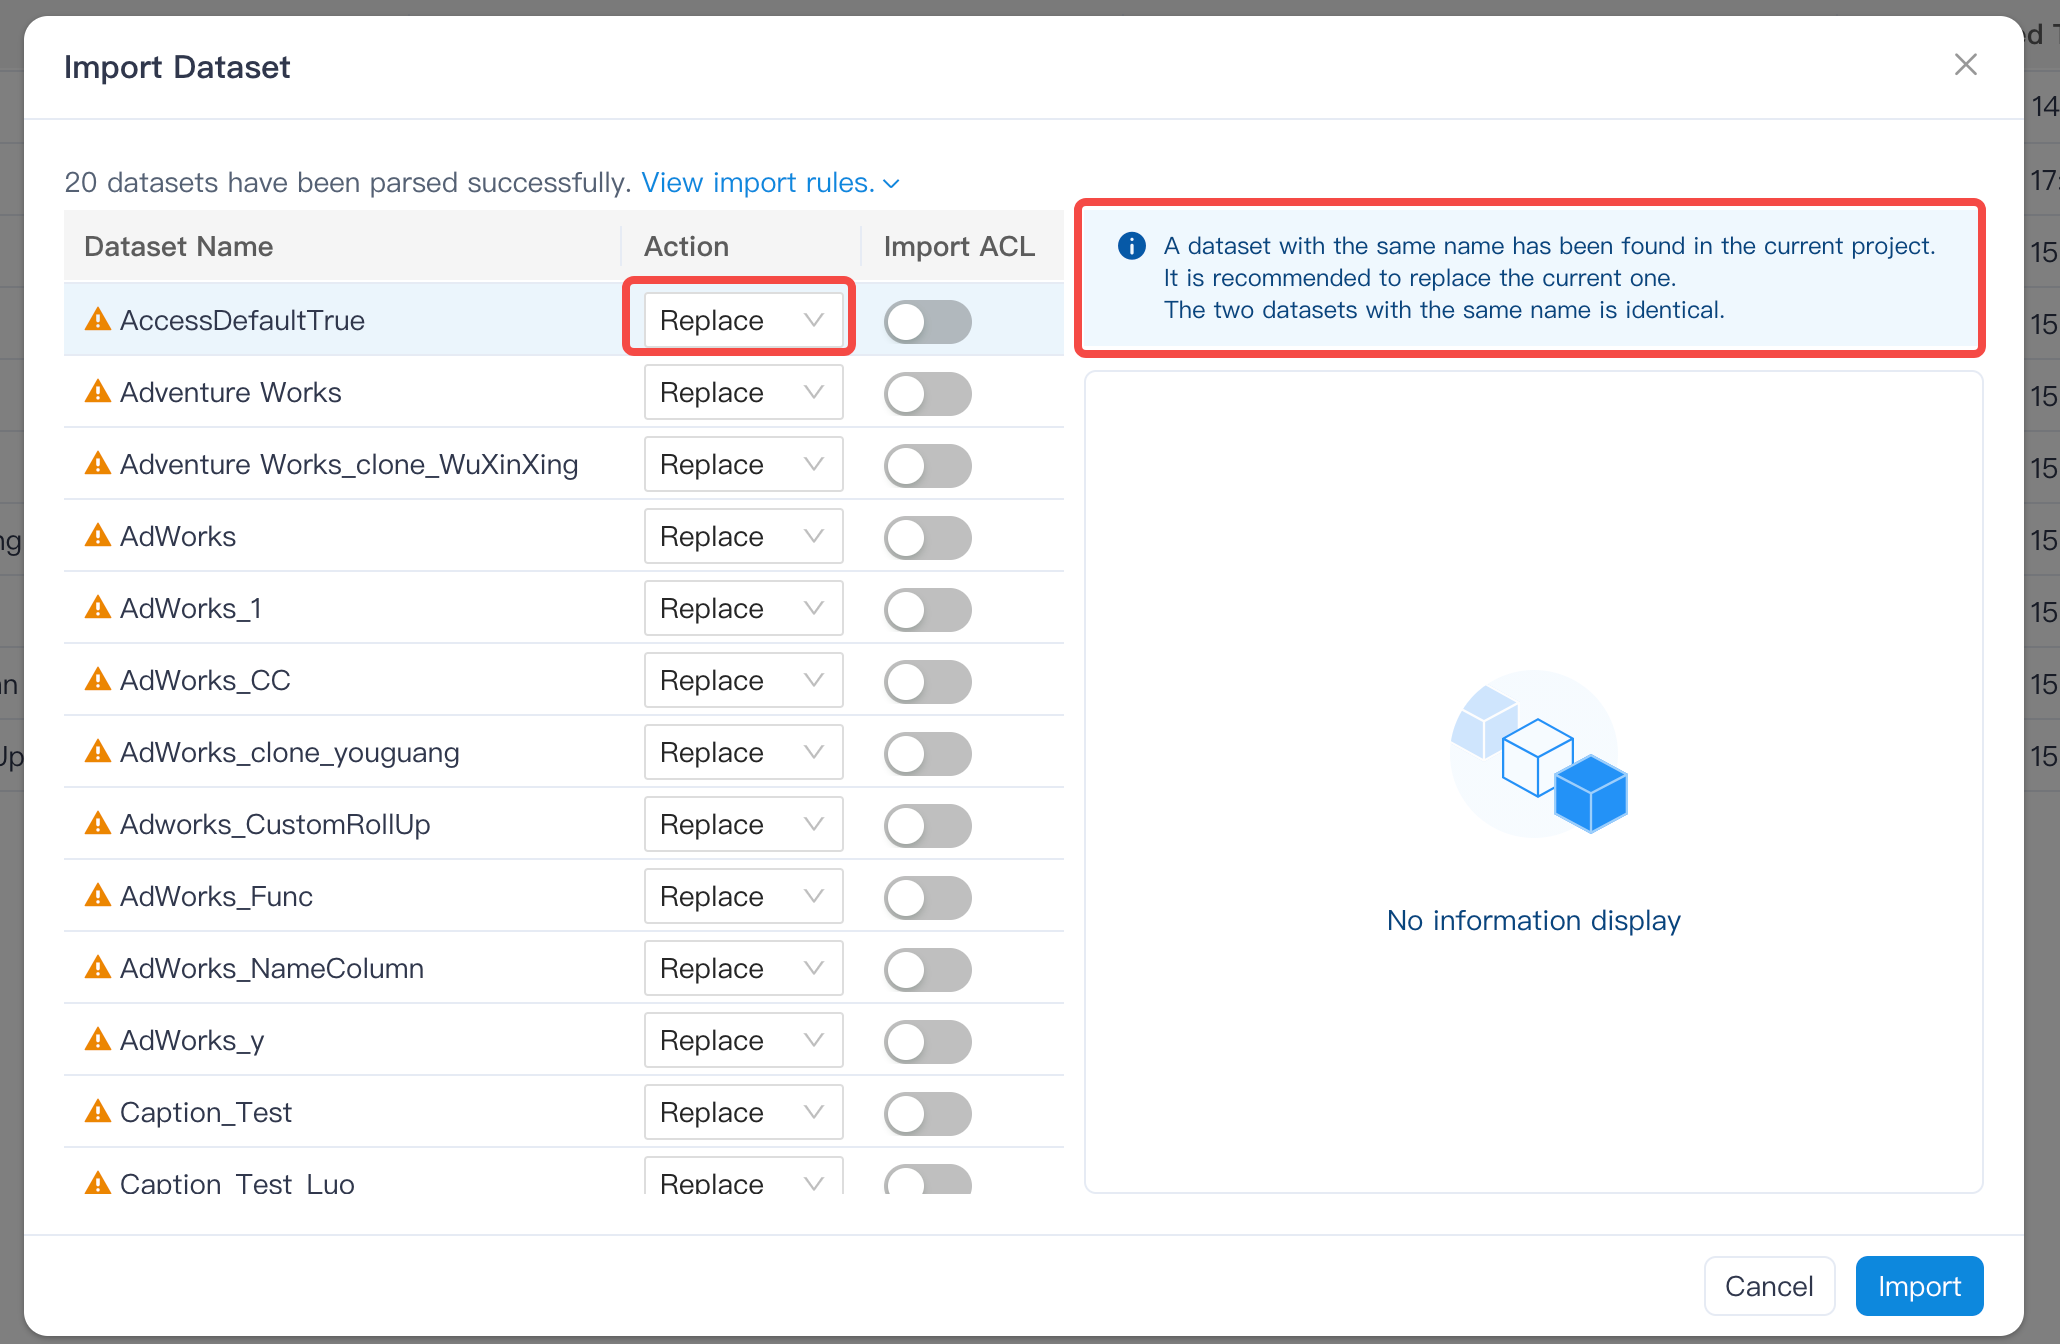This screenshot has height=1344, width=2060.
Task: Expand the View import rules link
Action: [770, 183]
